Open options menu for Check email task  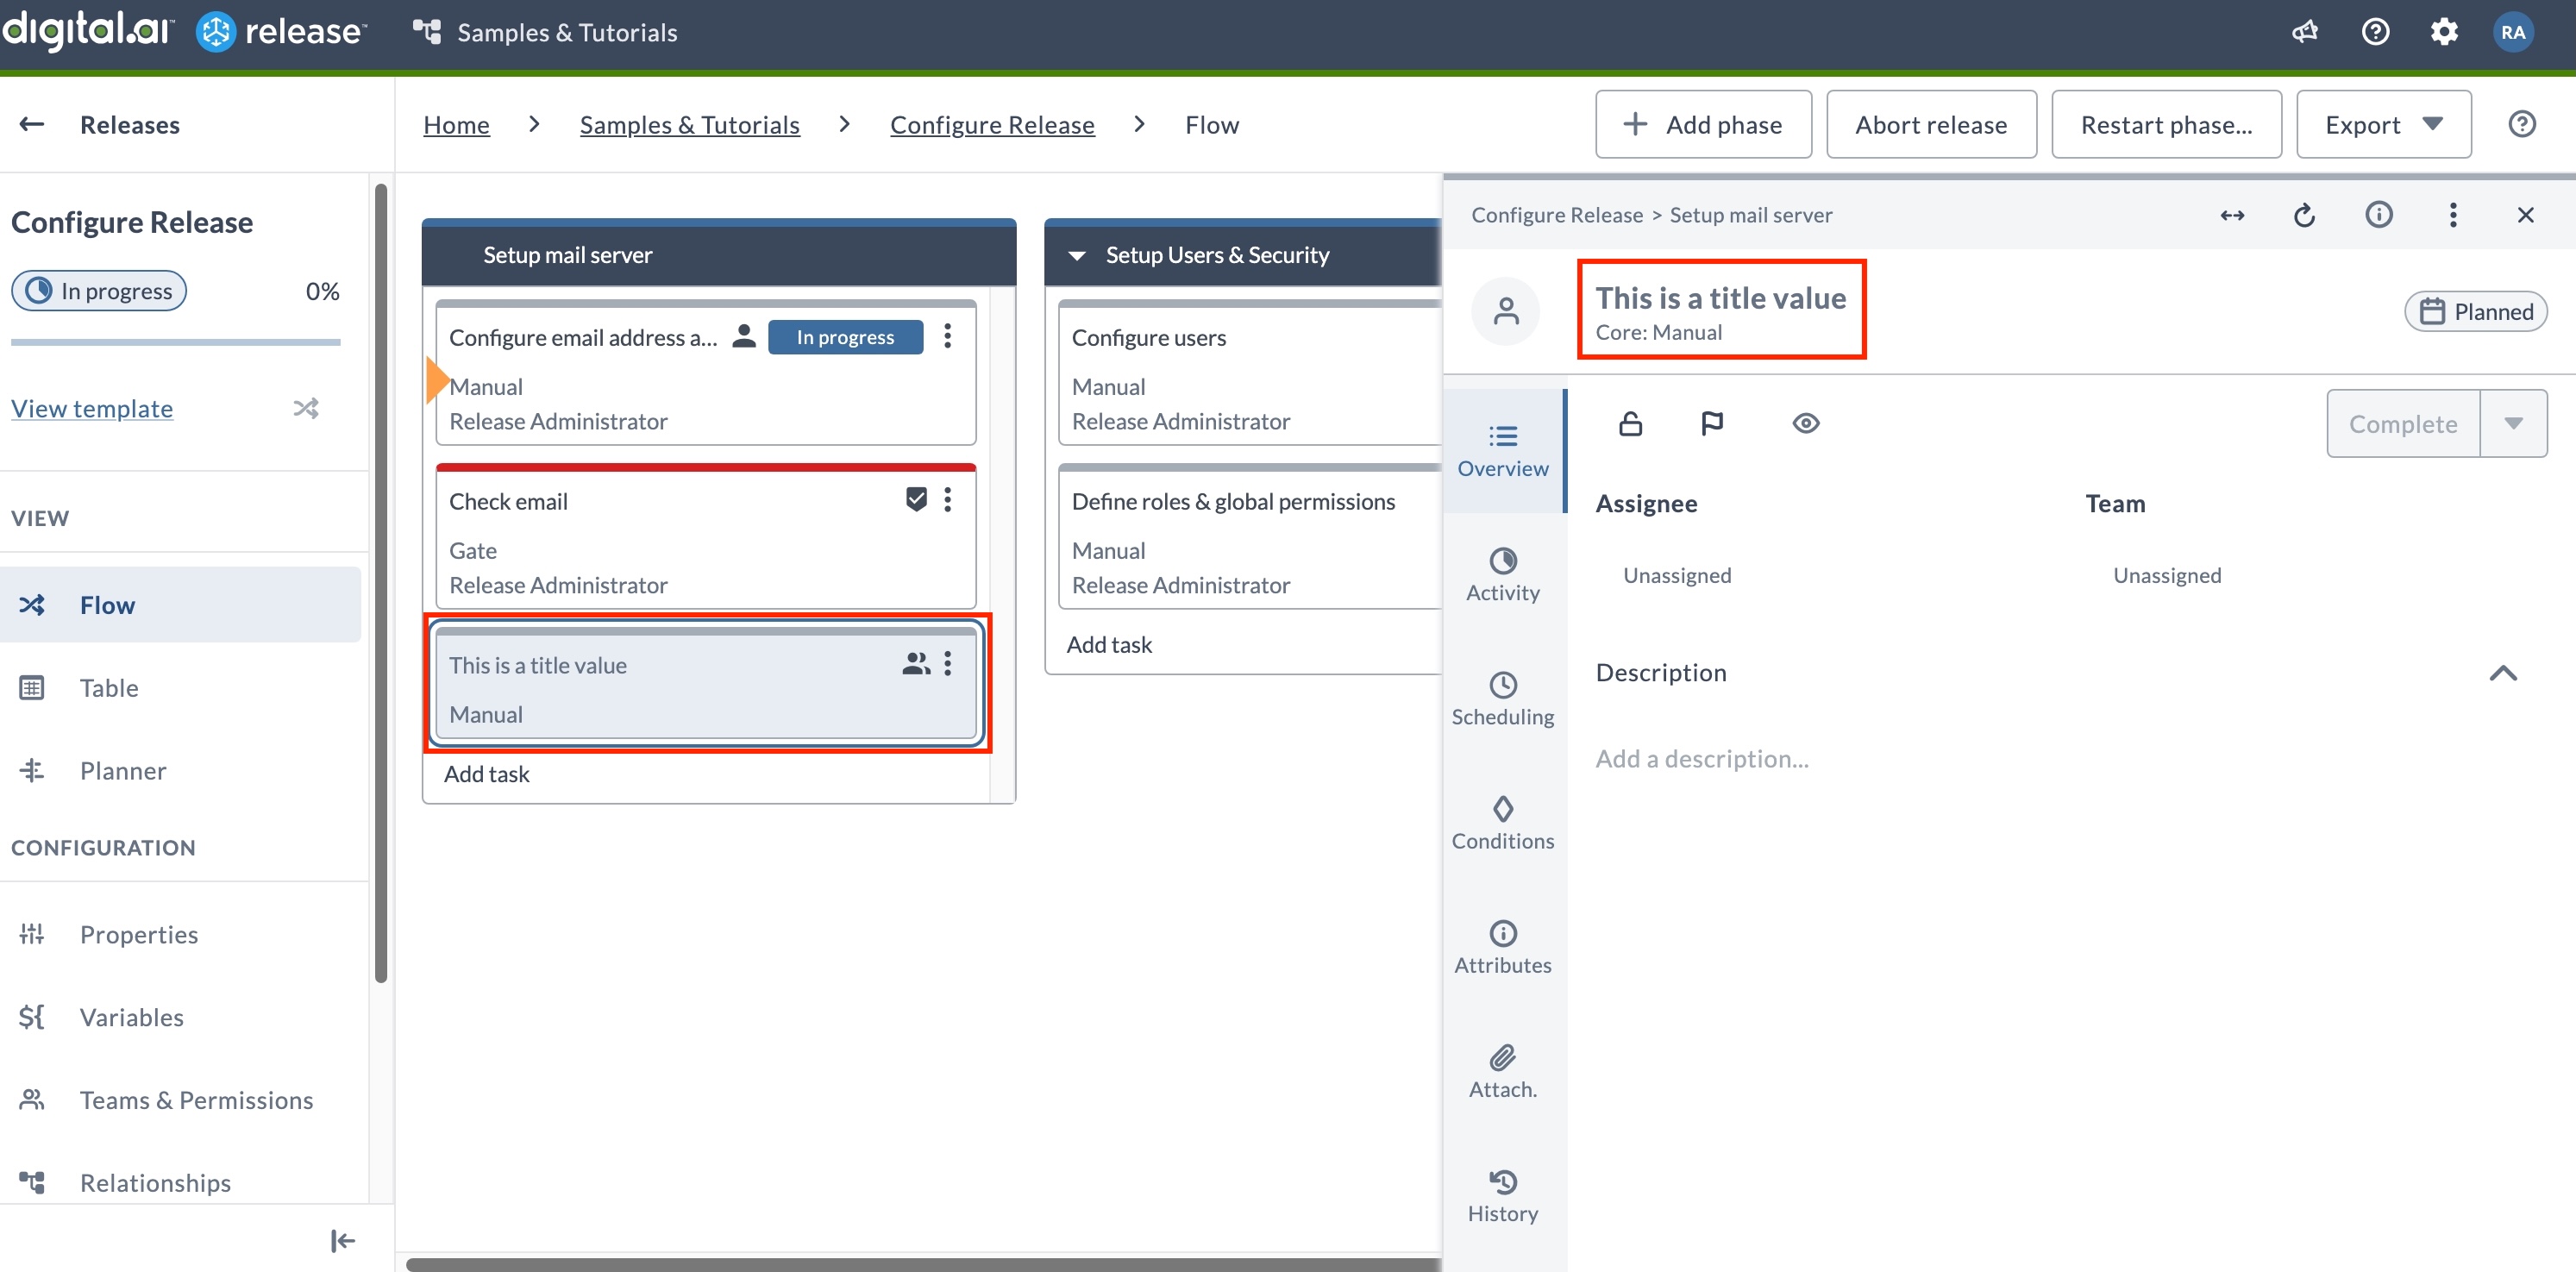click(947, 500)
